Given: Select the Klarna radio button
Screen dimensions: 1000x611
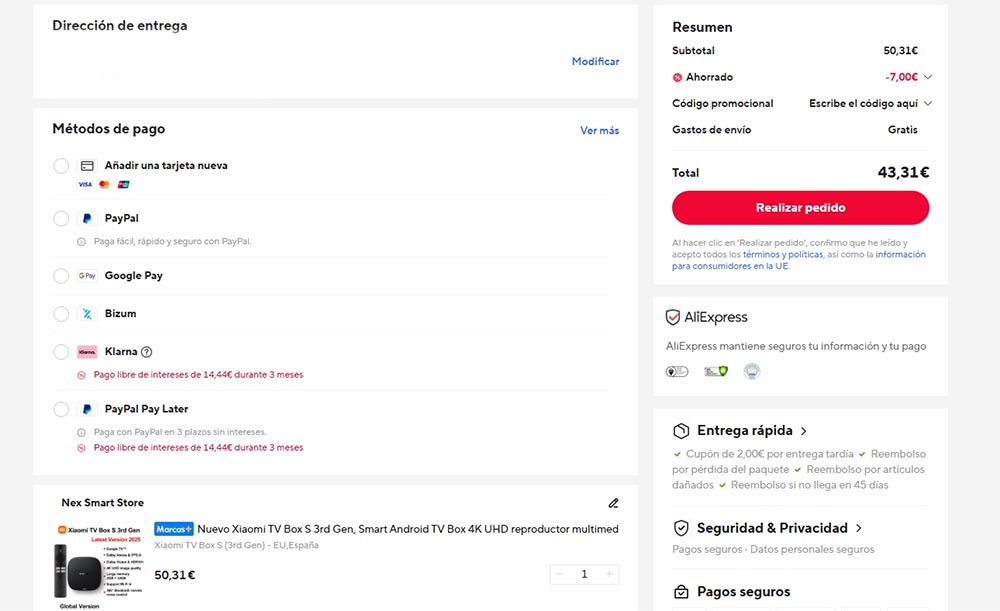Looking at the screenshot, I should tap(61, 352).
